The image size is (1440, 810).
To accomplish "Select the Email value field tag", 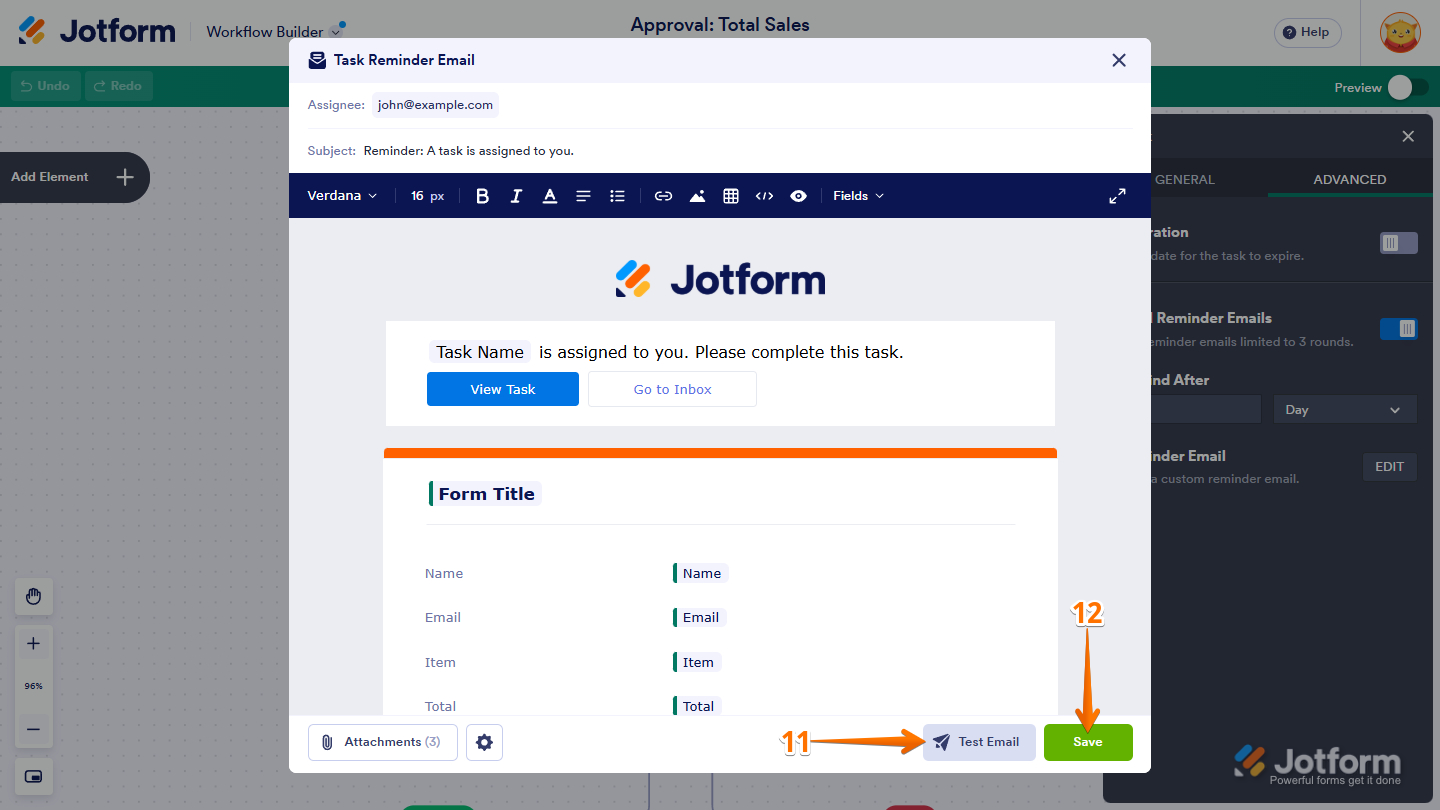I will coord(700,617).
